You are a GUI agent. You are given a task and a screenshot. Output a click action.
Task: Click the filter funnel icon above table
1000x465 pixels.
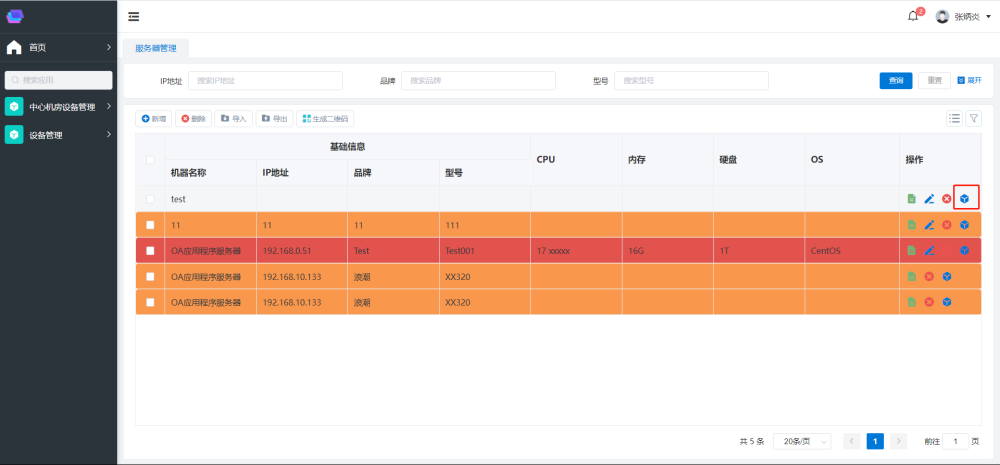coord(973,118)
